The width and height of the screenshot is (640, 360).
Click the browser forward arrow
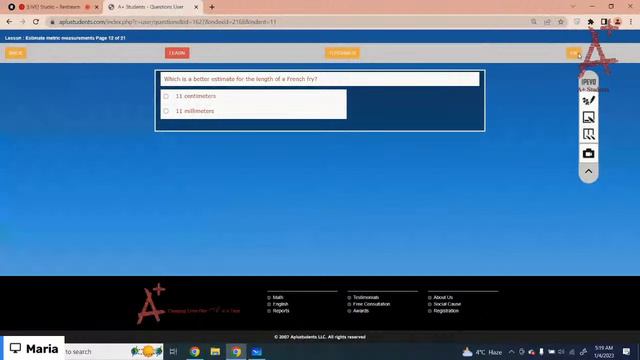(x=22, y=22)
